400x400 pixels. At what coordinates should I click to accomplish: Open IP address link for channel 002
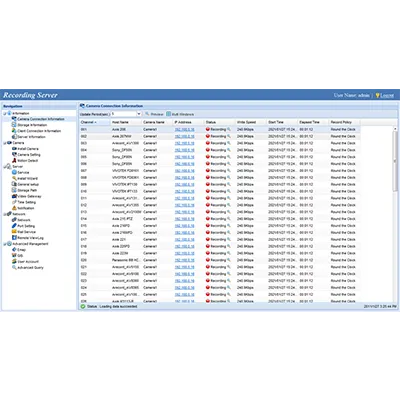pyautogui.click(x=184, y=136)
